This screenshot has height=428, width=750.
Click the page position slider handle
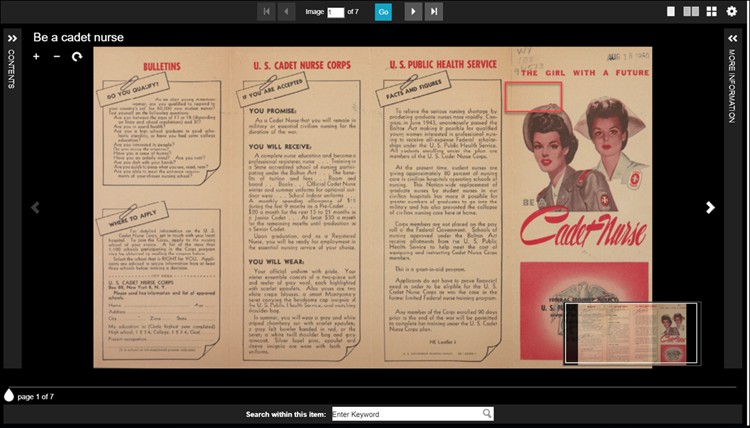click(x=9, y=395)
